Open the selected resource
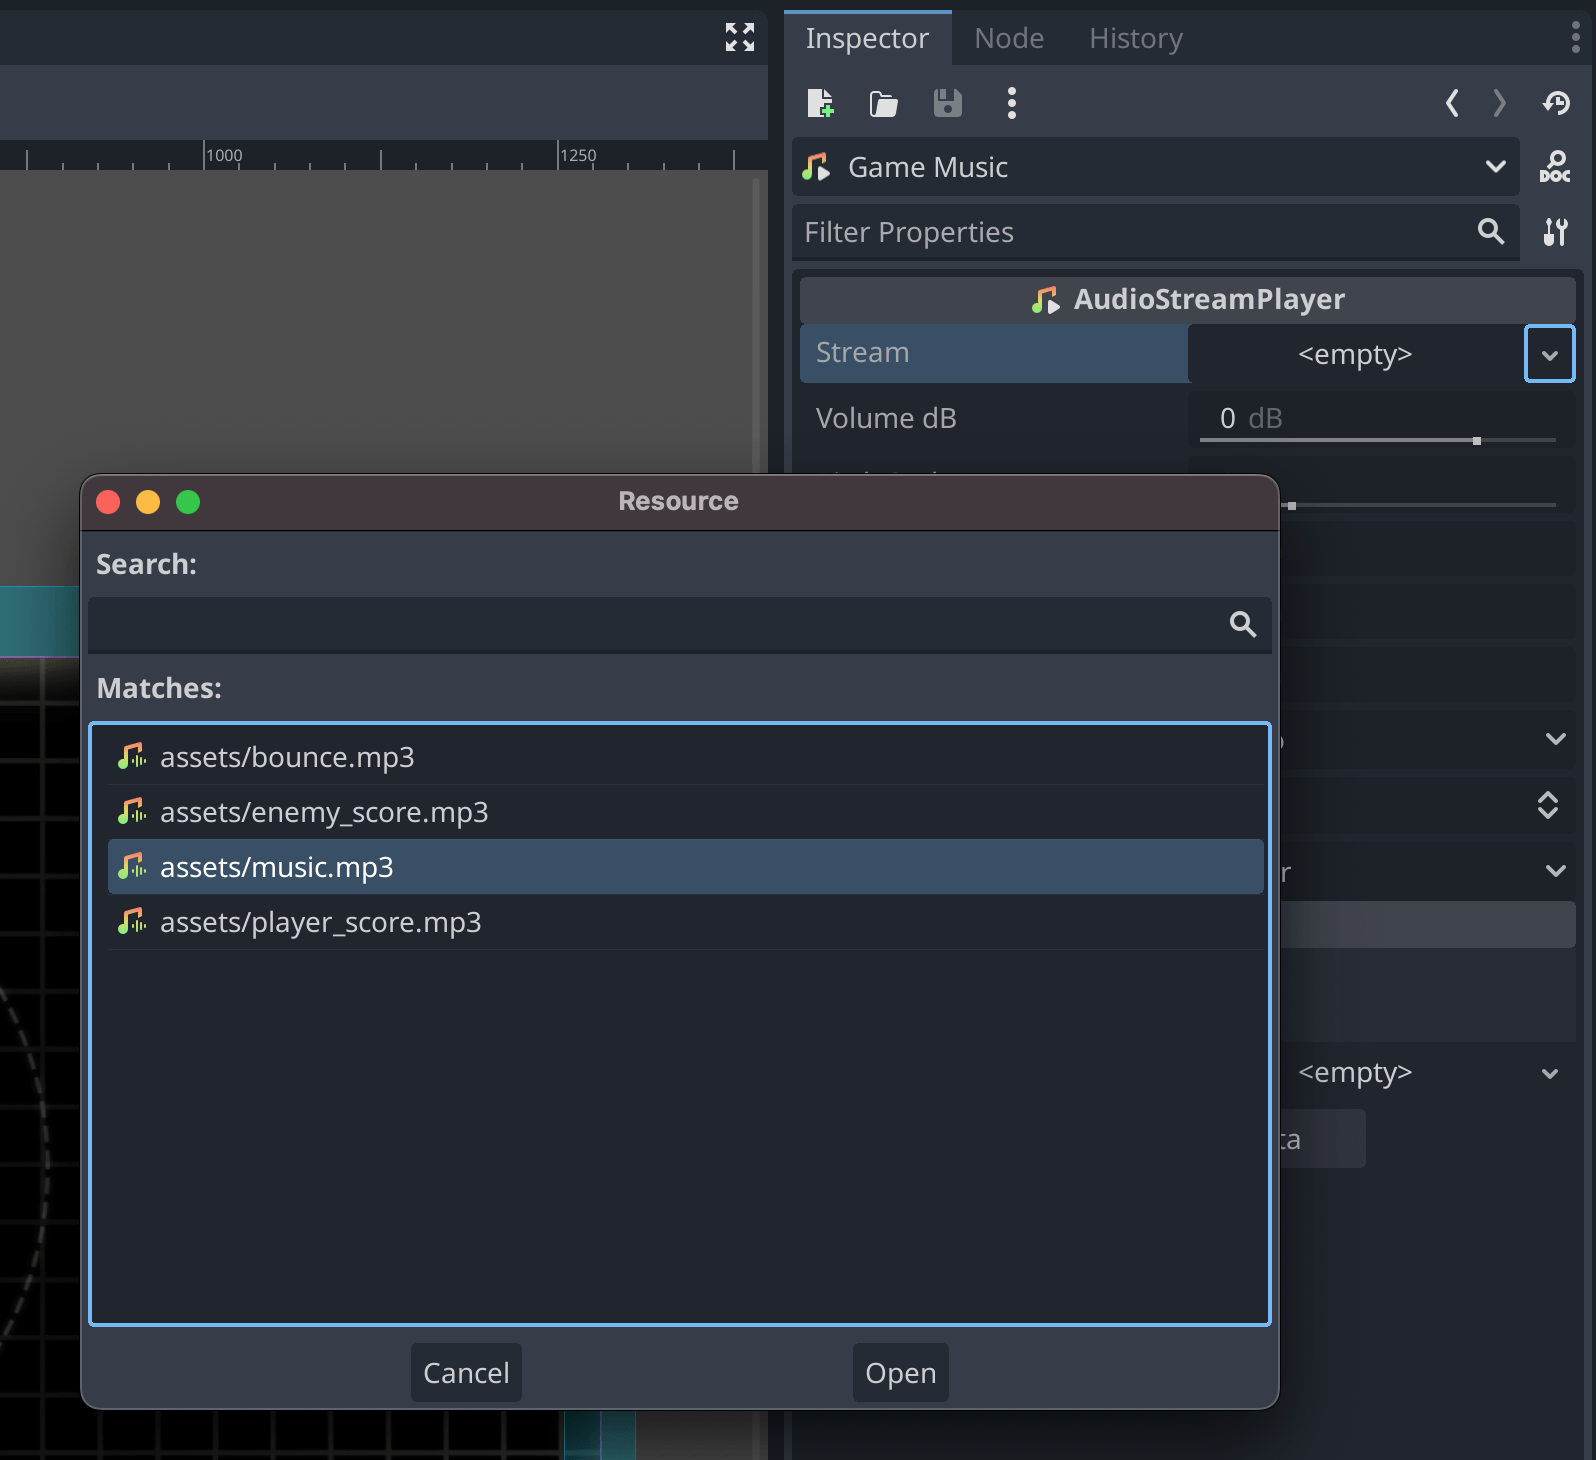1596x1460 pixels. [x=900, y=1373]
